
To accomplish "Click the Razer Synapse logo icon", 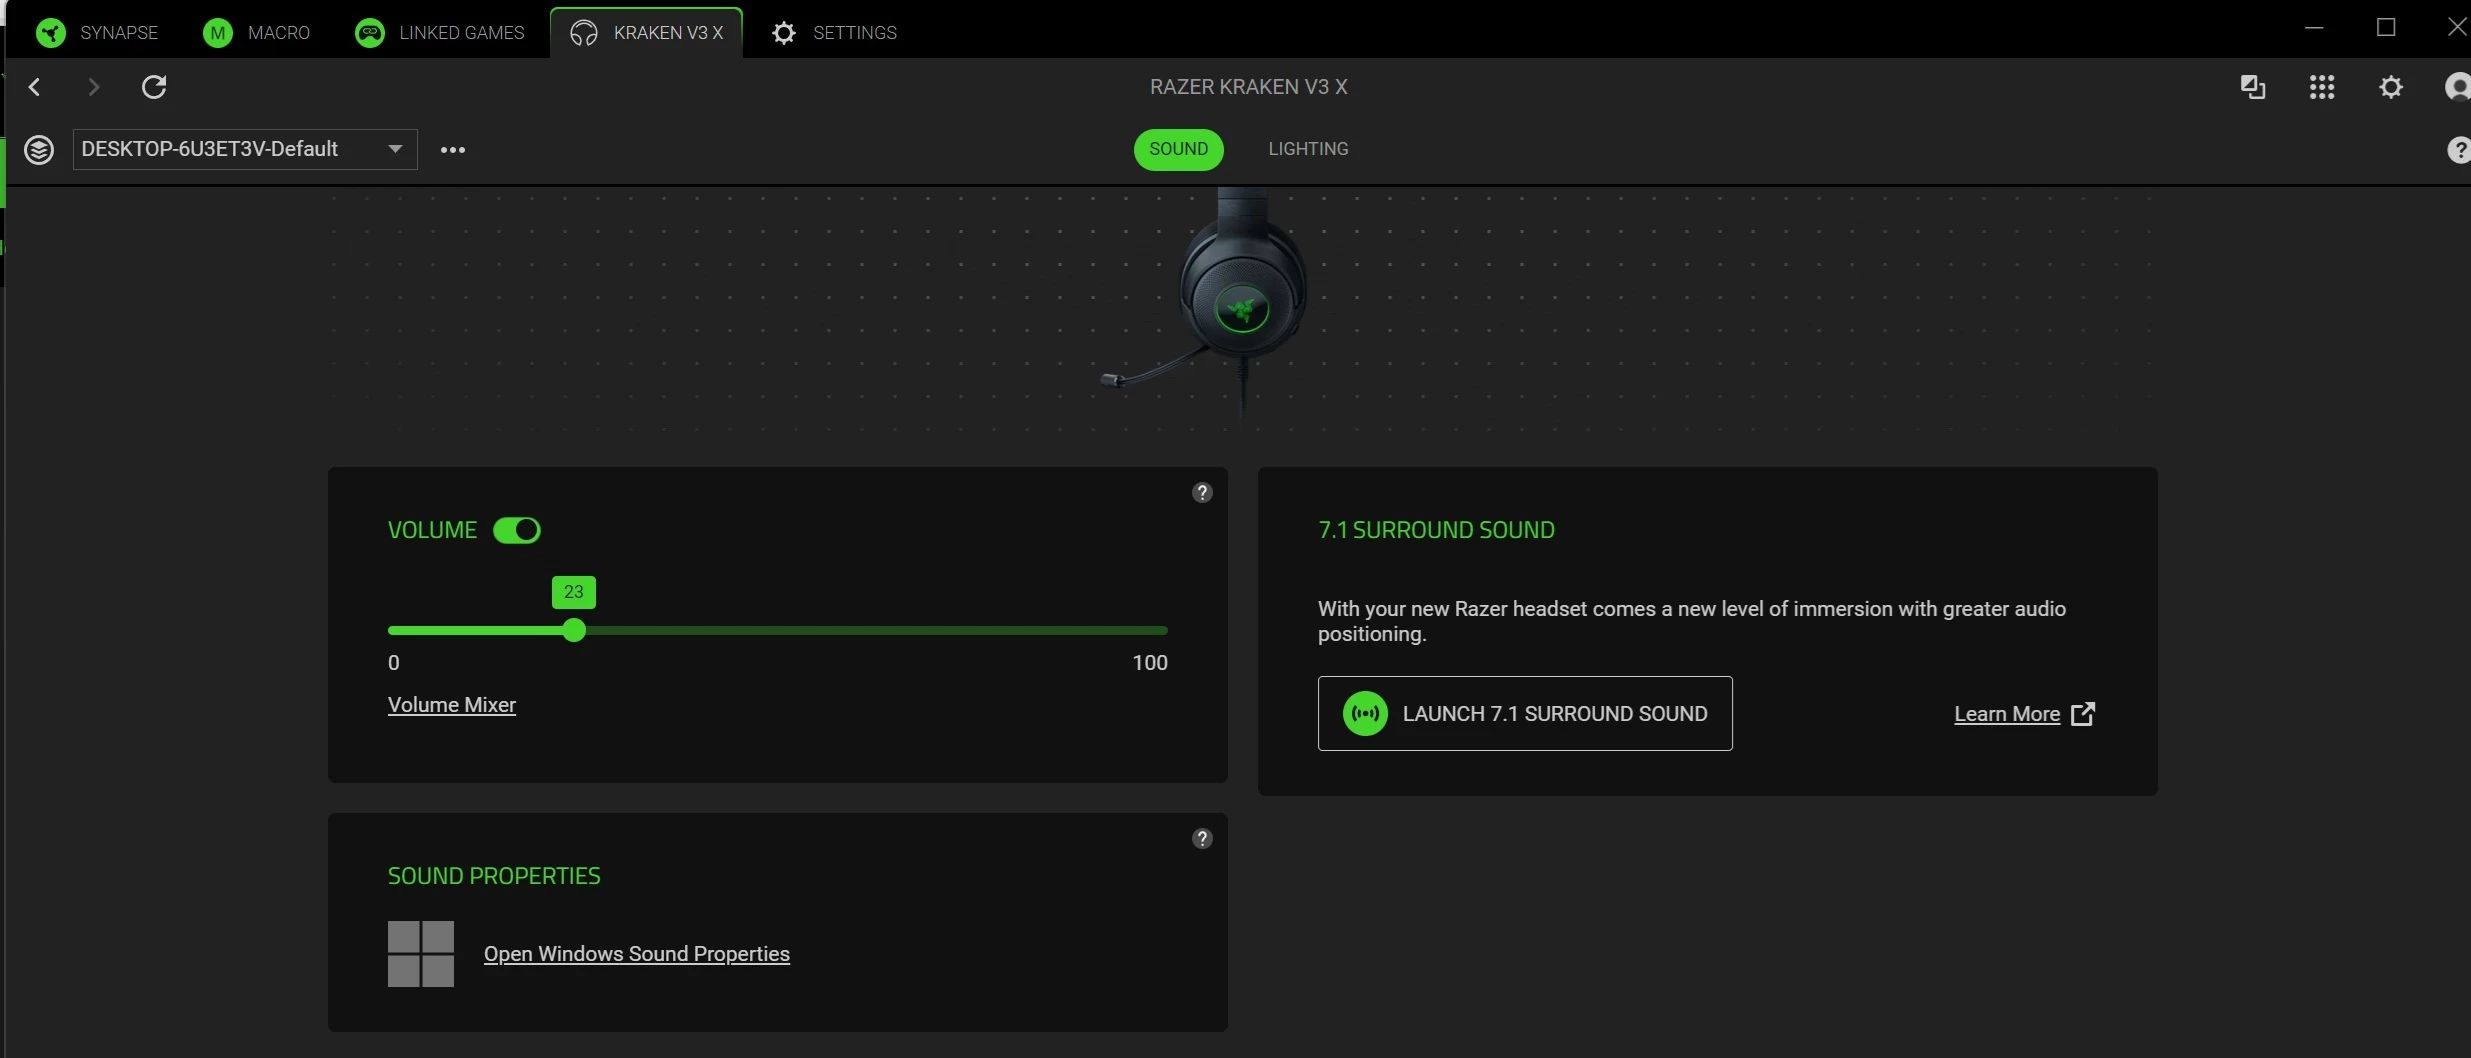I will click(x=51, y=33).
